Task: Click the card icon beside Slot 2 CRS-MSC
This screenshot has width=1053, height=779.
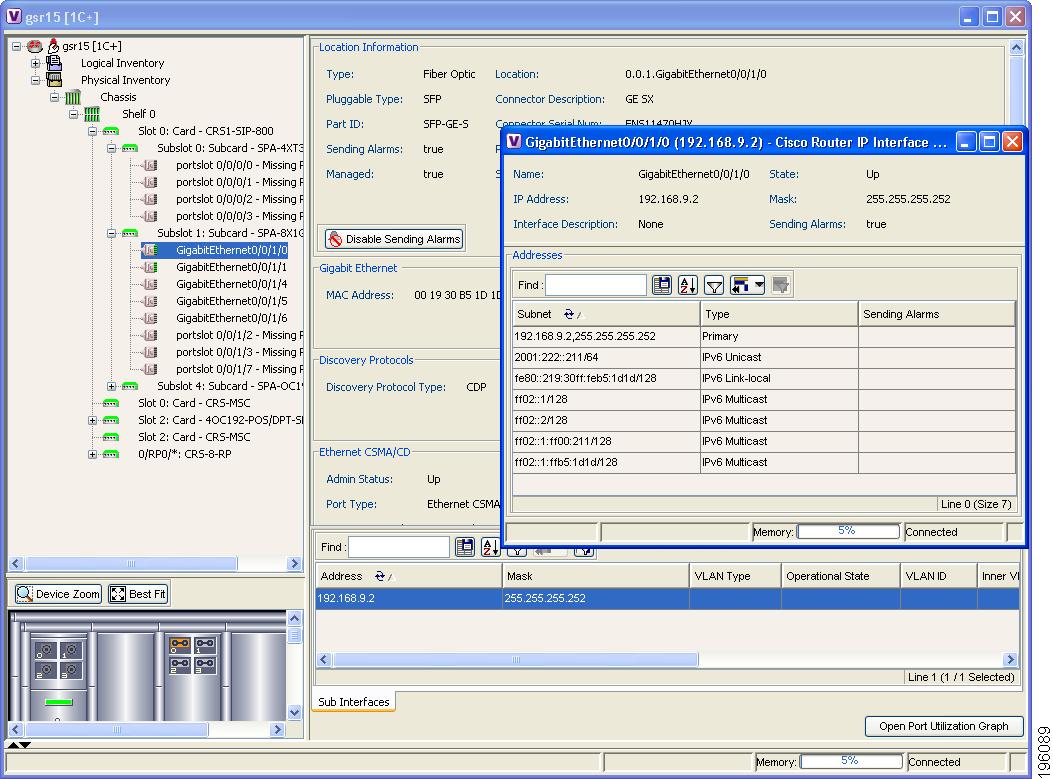Action: click(111, 437)
